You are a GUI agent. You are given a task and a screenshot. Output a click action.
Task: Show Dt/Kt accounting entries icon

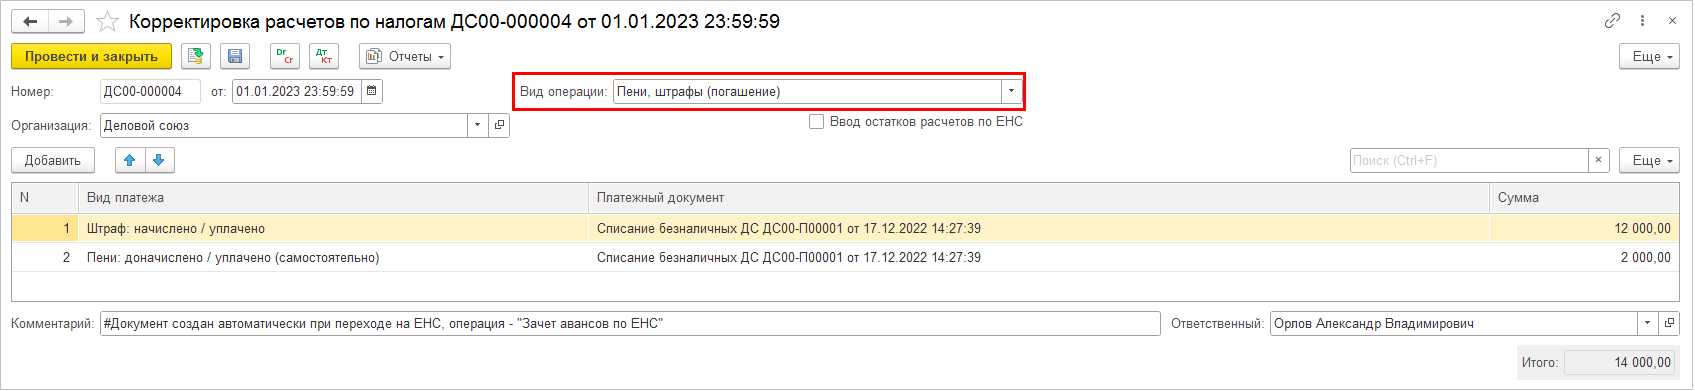pos(324,56)
